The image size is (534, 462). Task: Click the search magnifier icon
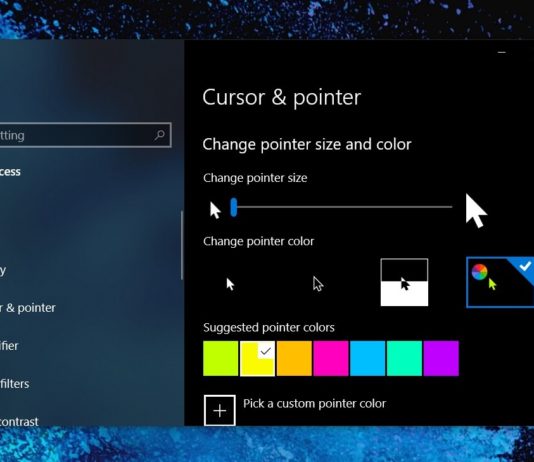coord(159,135)
